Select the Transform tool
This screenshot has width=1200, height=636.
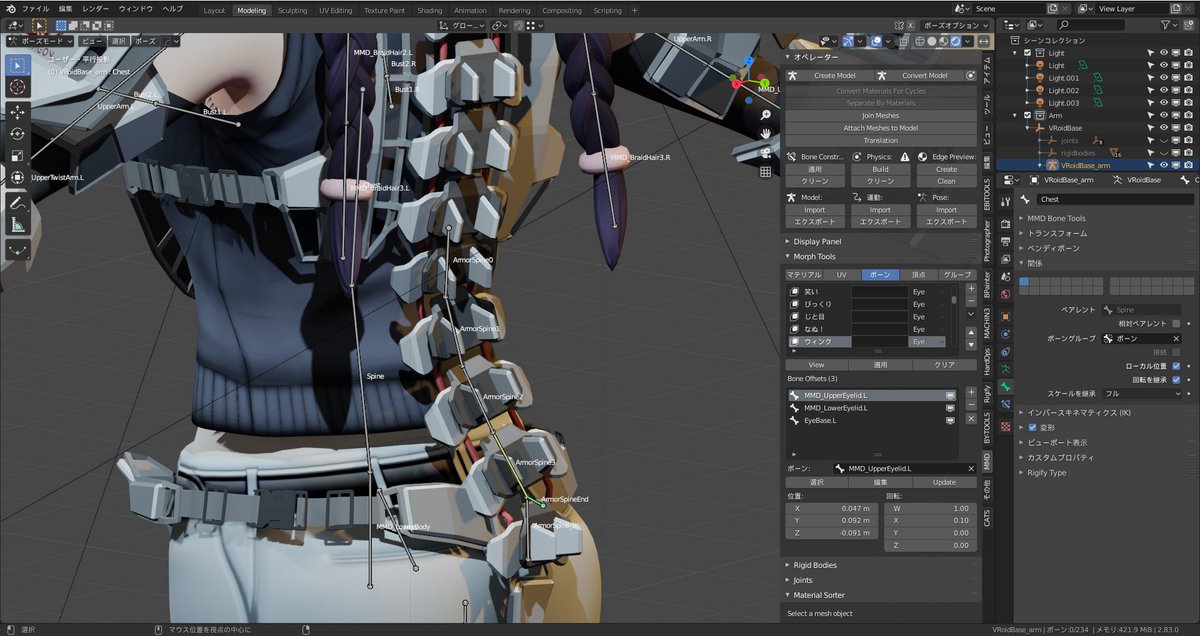click(18, 177)
